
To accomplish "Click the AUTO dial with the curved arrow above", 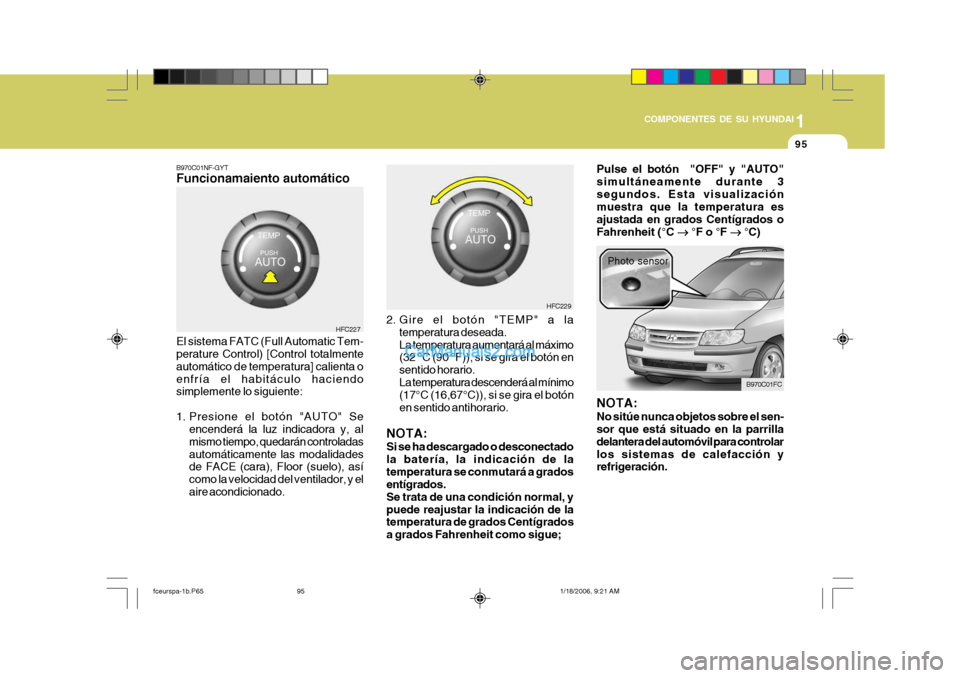I will click(480, 237).
